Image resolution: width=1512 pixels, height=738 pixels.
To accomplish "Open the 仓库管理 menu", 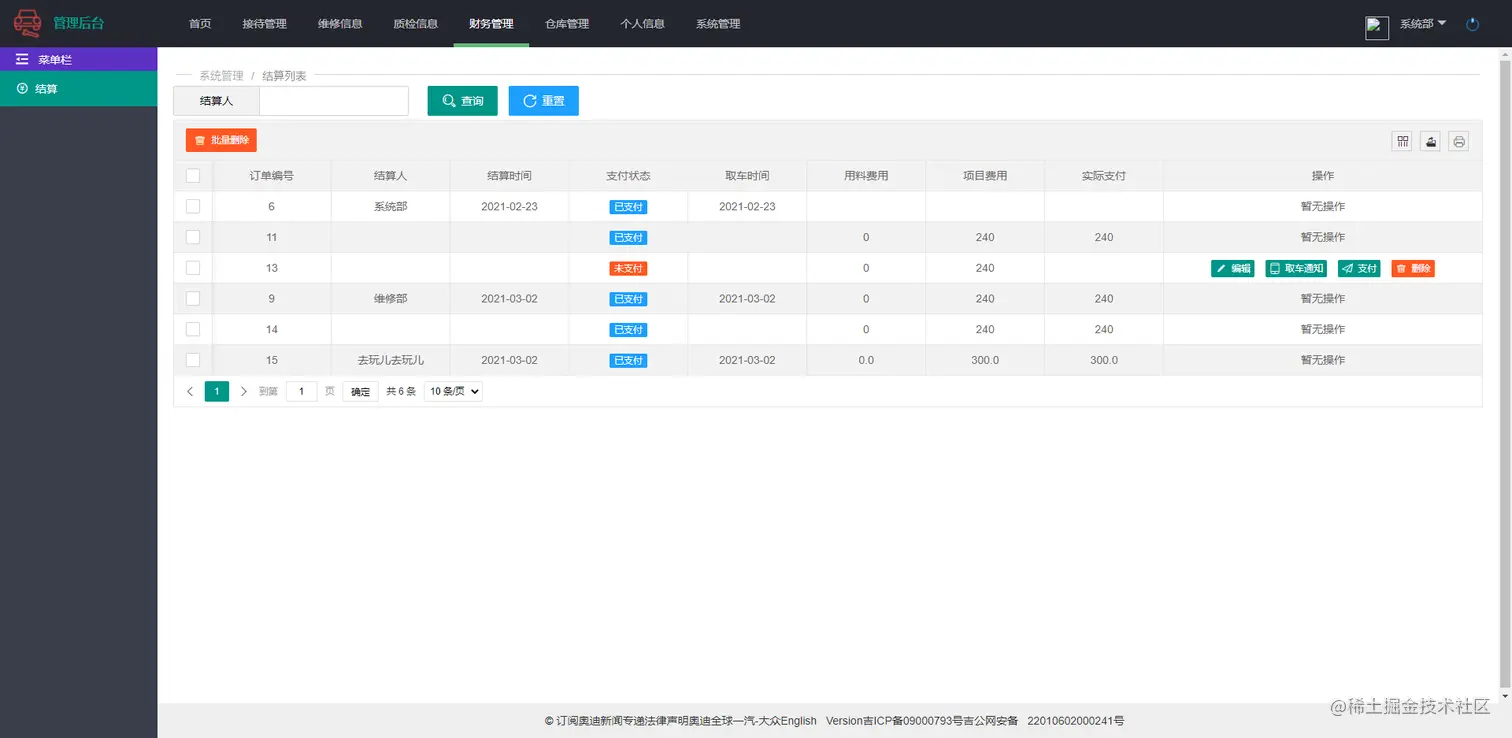I will click(x=567, y=24).
